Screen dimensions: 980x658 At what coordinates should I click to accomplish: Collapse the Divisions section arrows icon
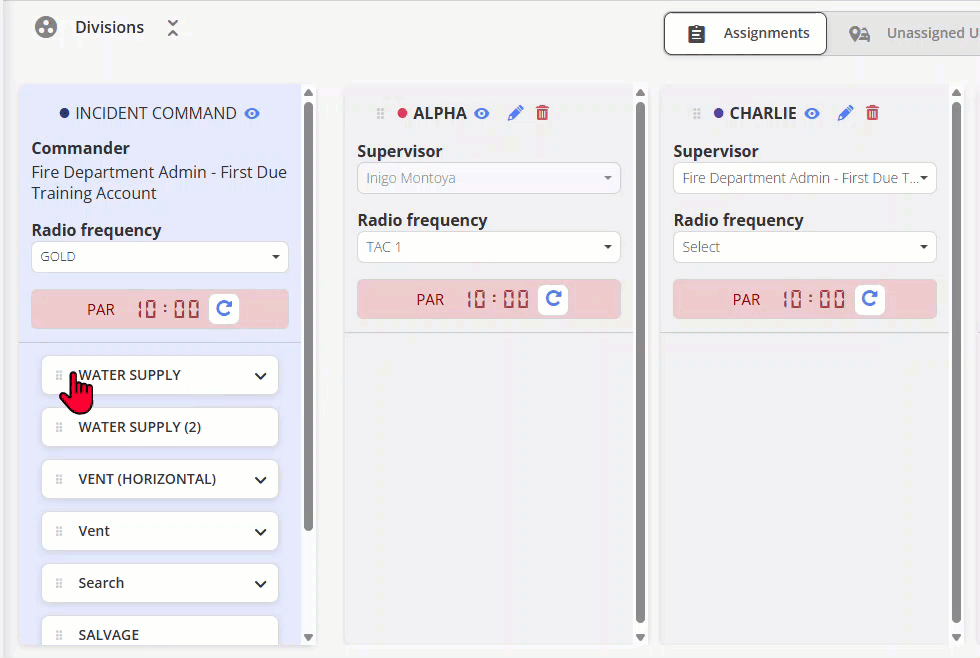[173, 27]
